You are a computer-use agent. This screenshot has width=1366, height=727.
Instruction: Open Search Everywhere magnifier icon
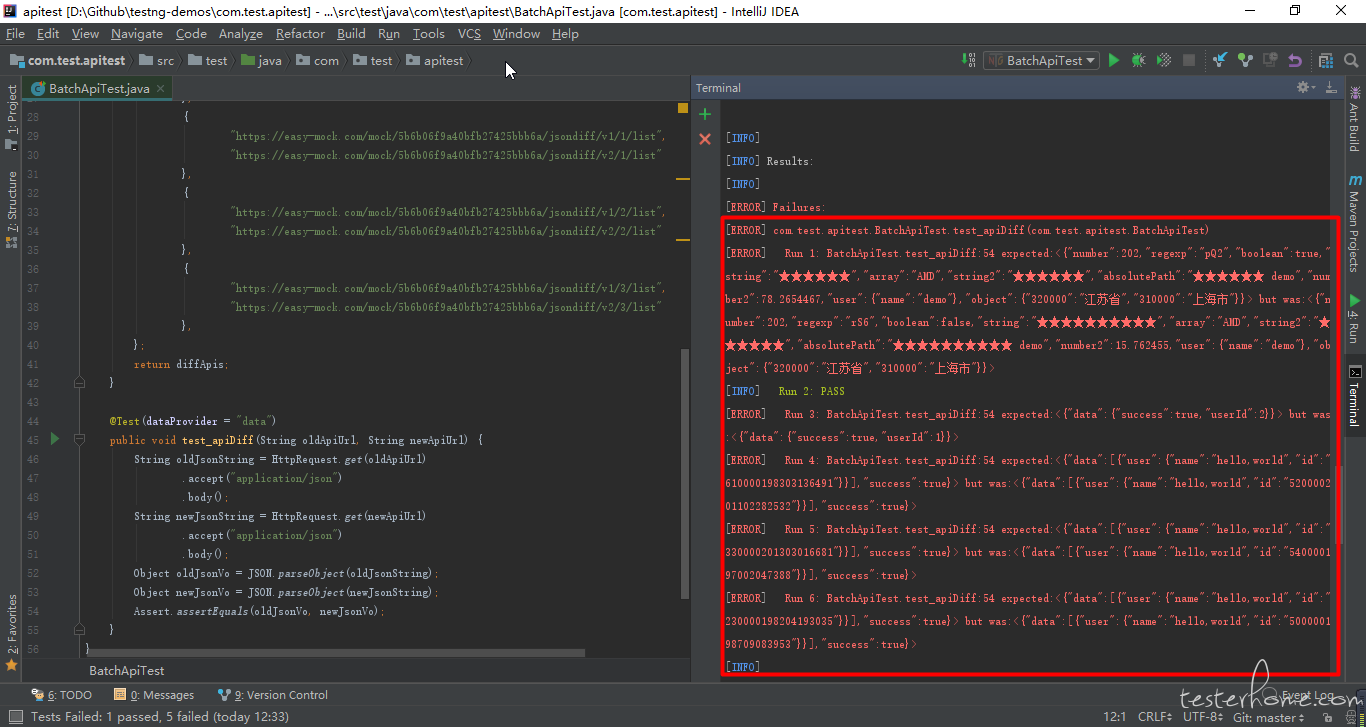pyautogui.click(x=1350, y=60)
